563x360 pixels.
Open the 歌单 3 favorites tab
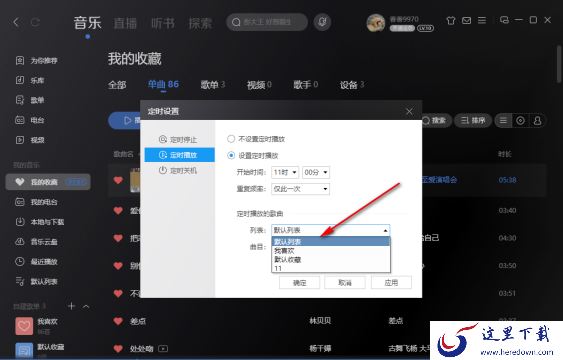coord(213,85)
